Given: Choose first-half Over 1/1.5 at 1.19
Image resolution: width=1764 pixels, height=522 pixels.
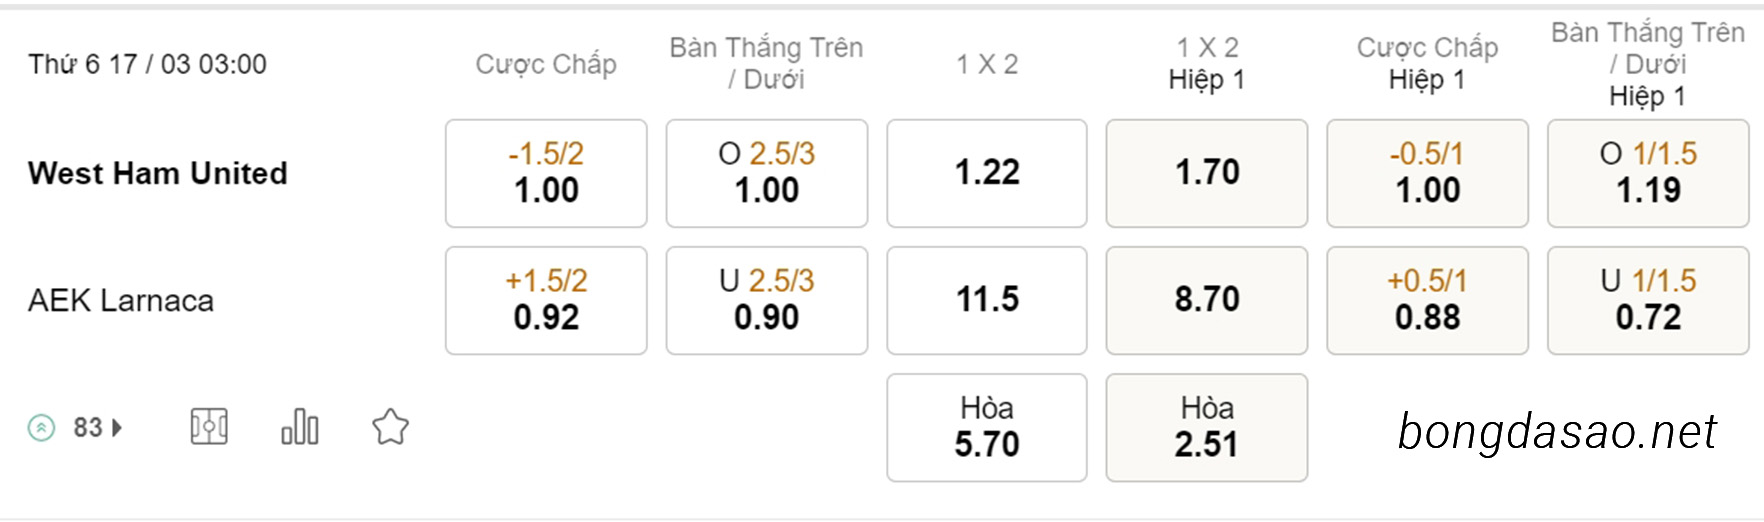Looking at the screenshot, I should pos(1648,173).
